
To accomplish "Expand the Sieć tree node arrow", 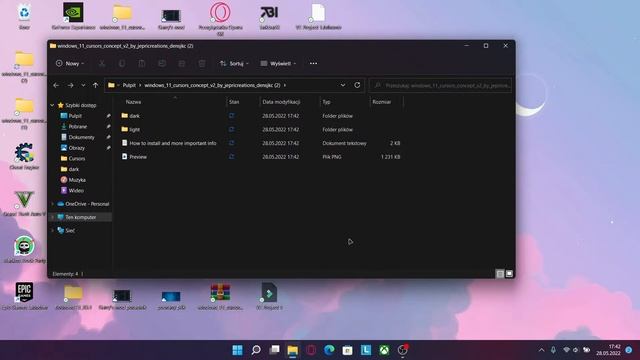I will (x=52, y=230).
